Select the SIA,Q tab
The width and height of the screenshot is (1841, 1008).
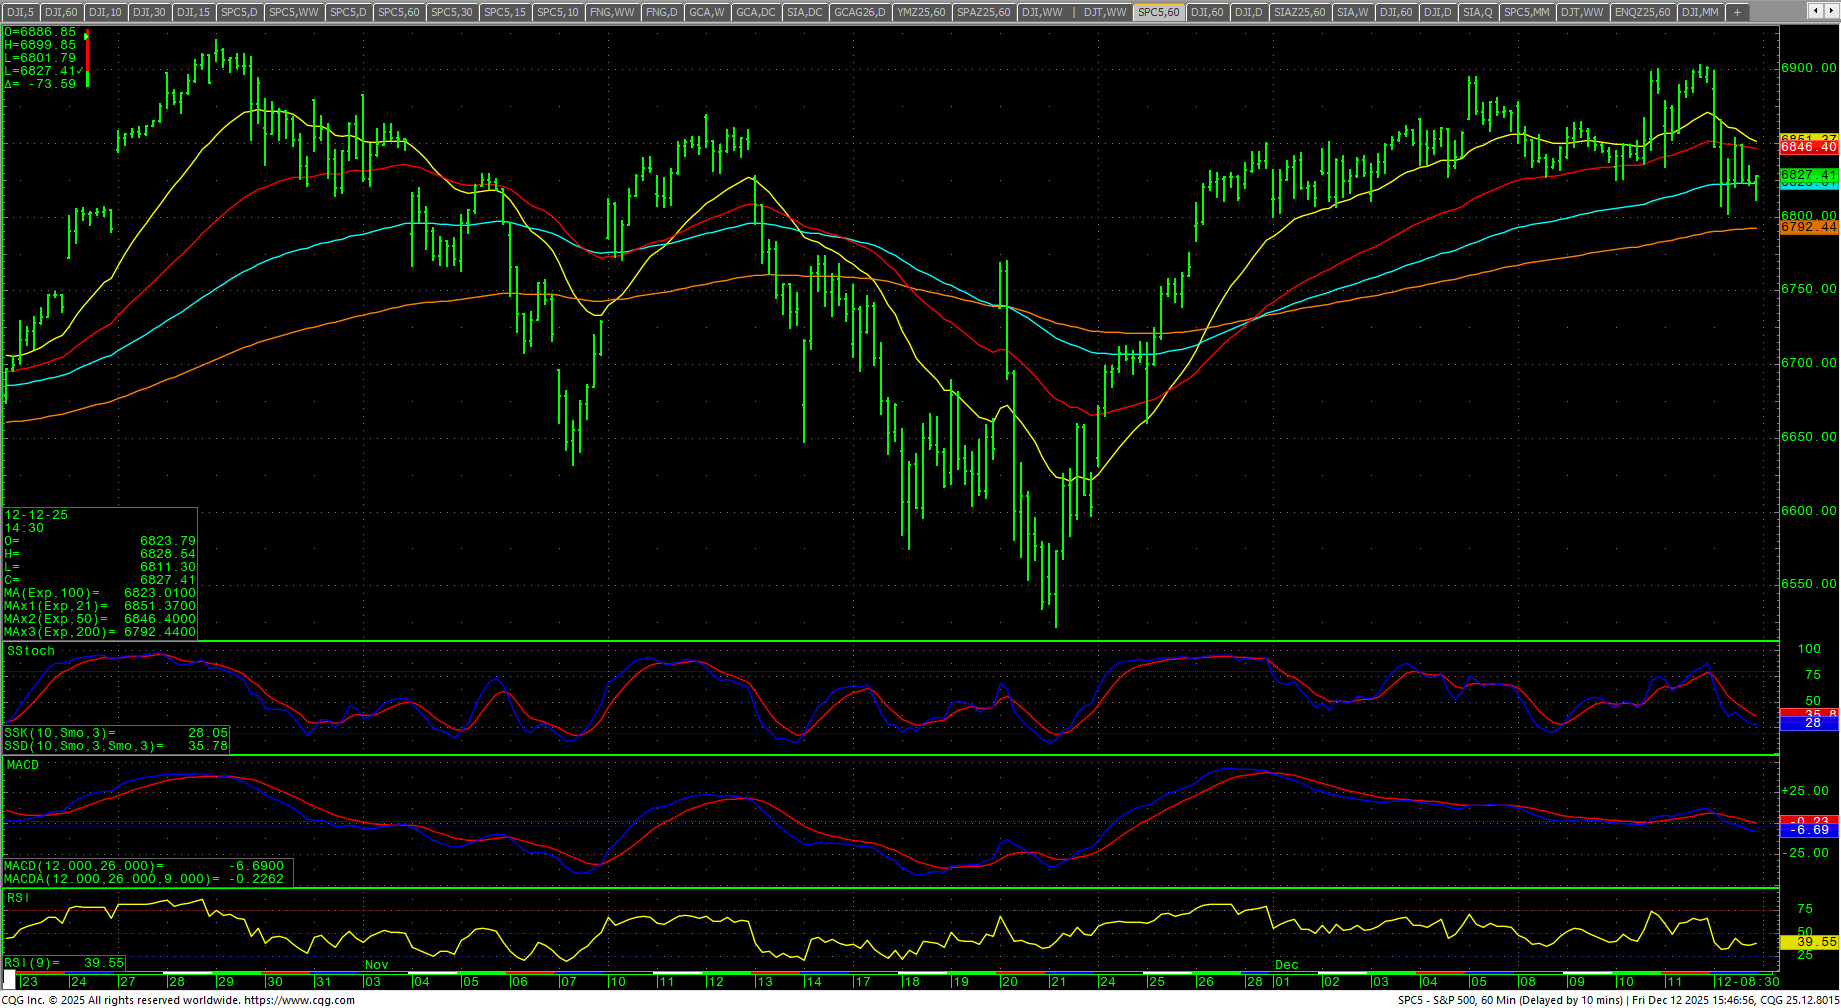(x=1477, y=12)
